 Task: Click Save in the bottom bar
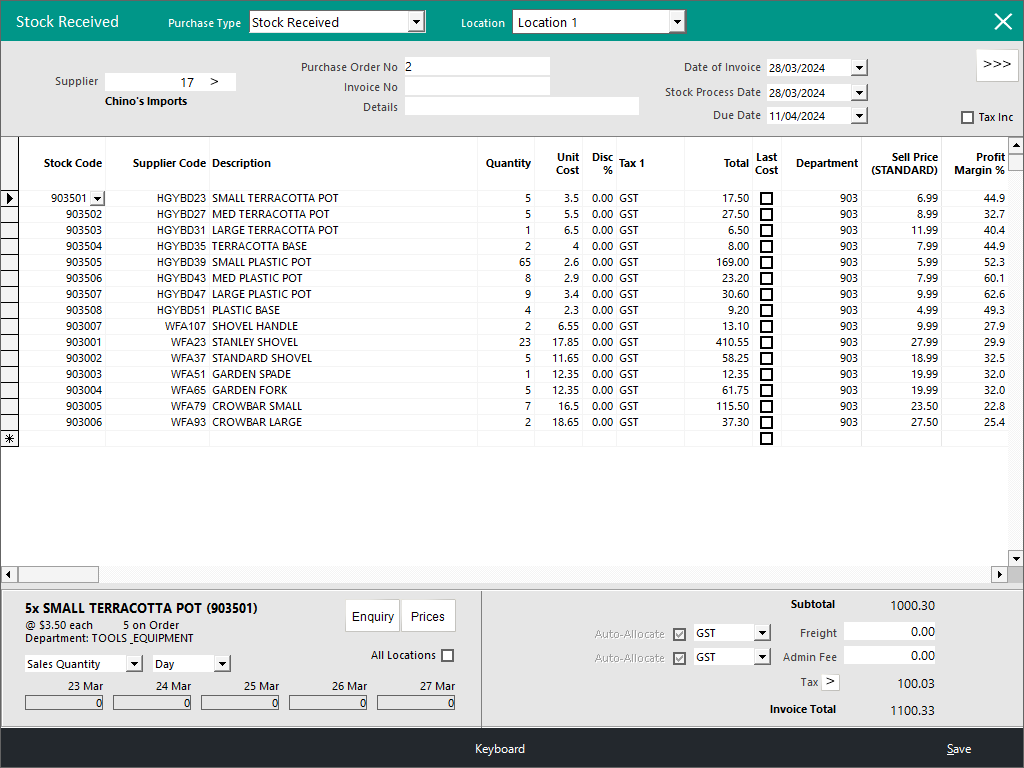[x=958, y=749]
